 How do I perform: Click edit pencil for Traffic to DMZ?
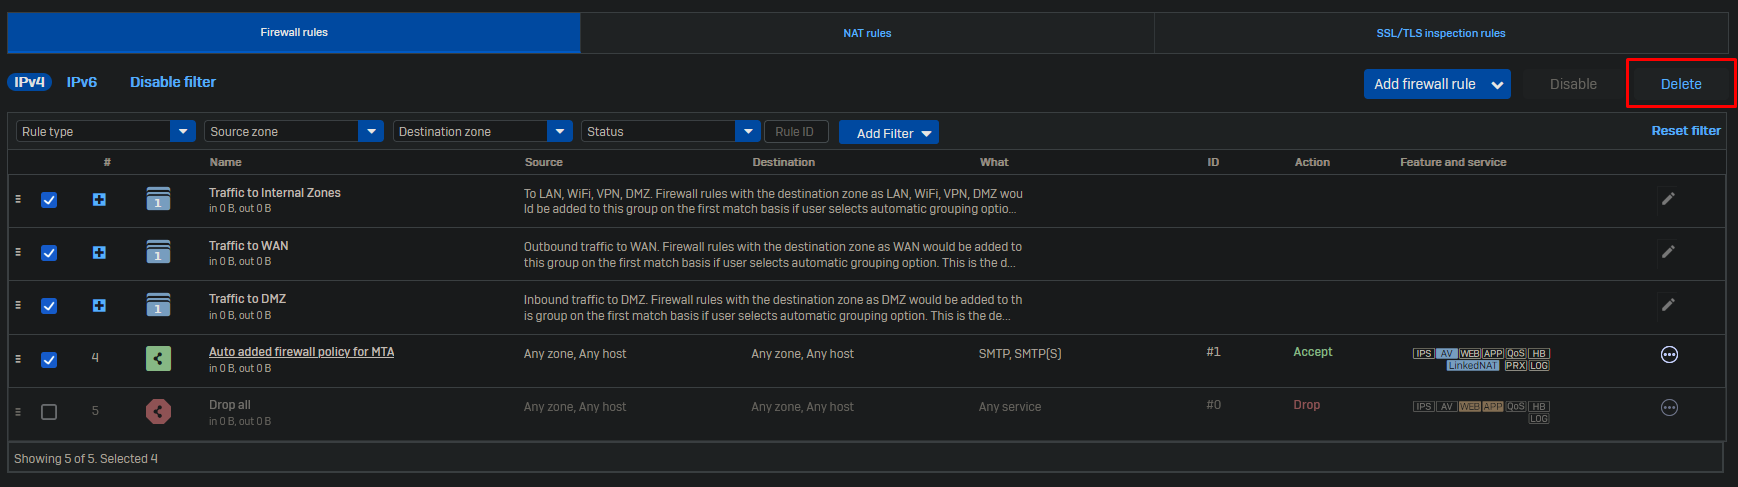pyautogui.click(x=1667, y=305)
